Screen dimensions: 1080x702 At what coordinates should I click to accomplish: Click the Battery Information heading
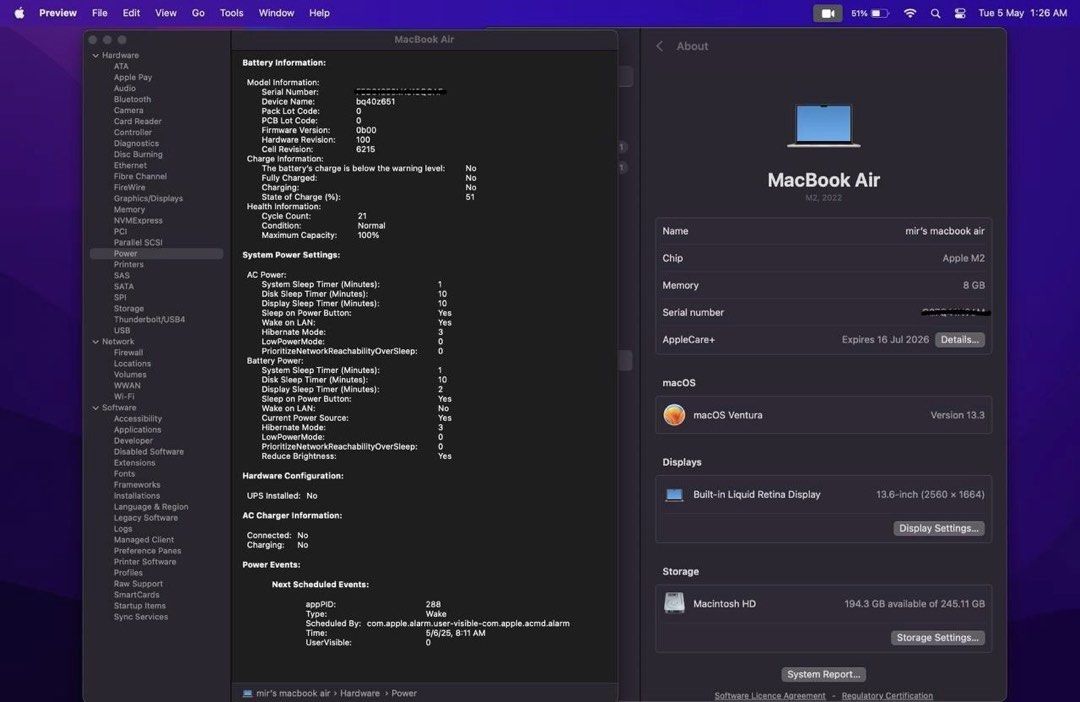[x=284, y=63]
